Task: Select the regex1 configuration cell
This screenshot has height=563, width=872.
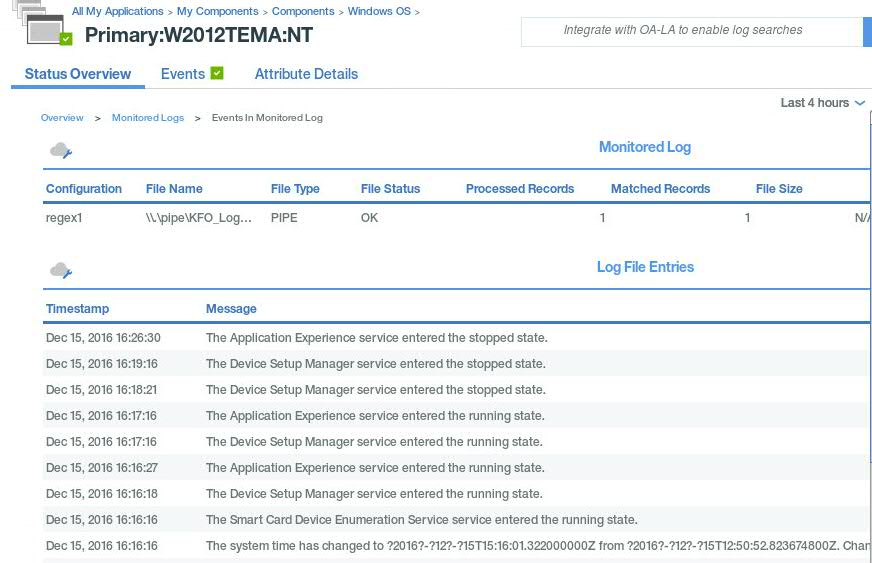Action: (x=64, y=218)
